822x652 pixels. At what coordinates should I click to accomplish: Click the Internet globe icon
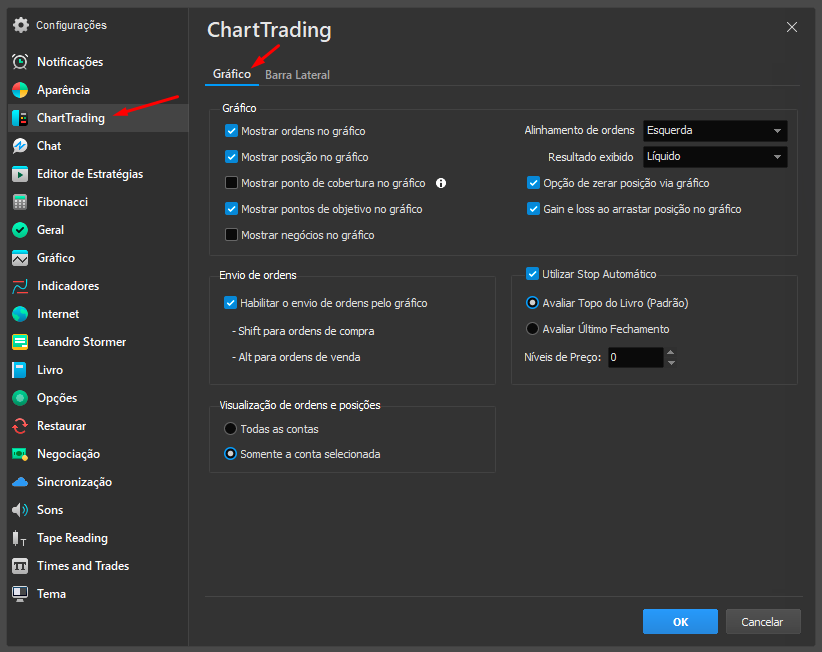[20, 314]
